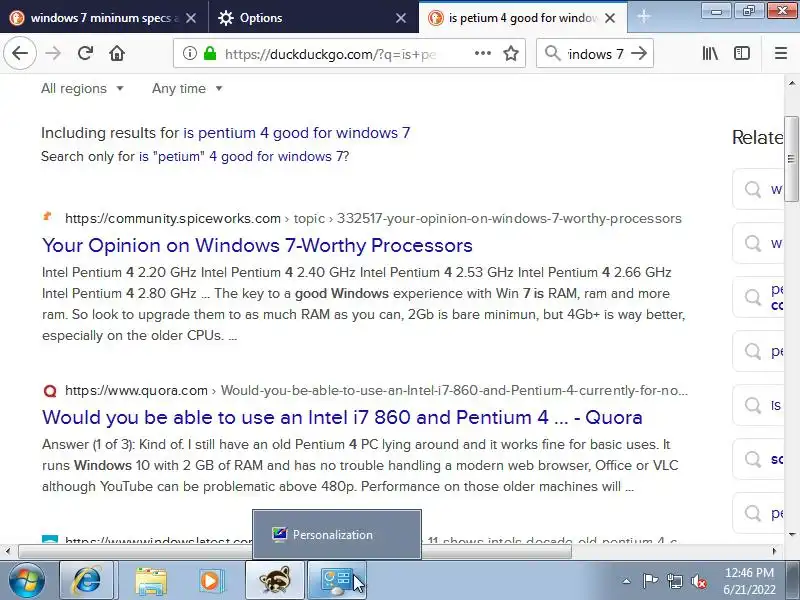Click the muted volume speaker icon
The image size is (800, 600).
(x=699, y=581)
